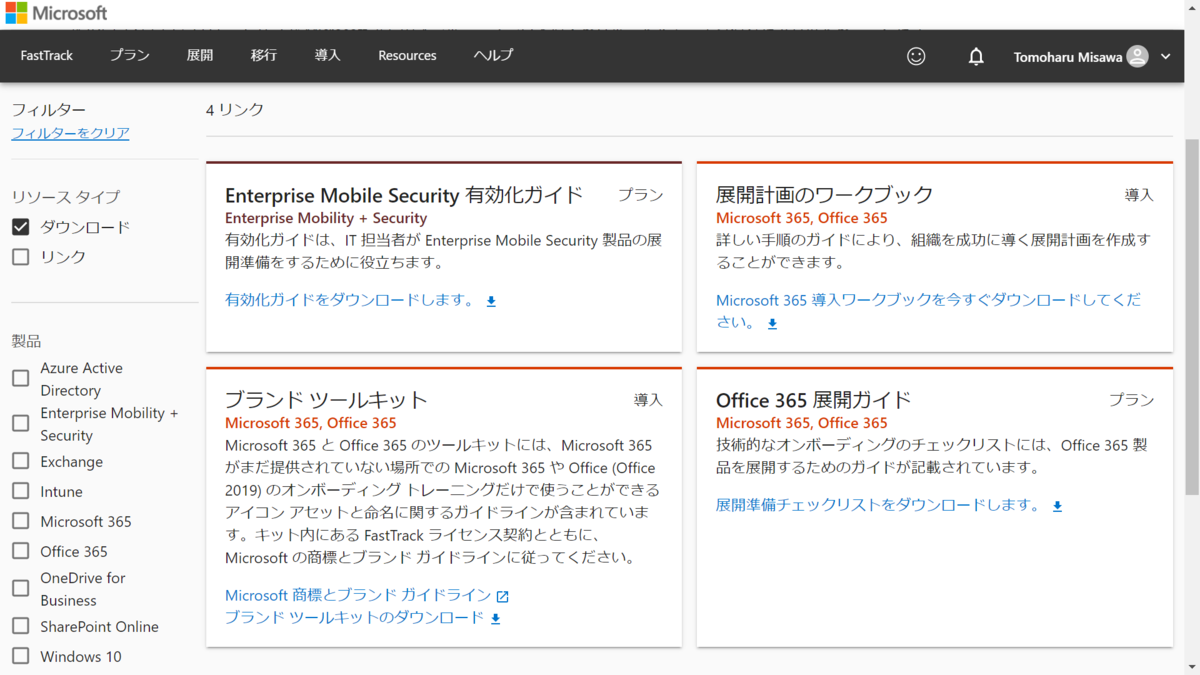The width and height of the screenshot is (1200, 675).
Task: Click 展開準備チェックリストをダウンロードします link
Action: point(878,506)
